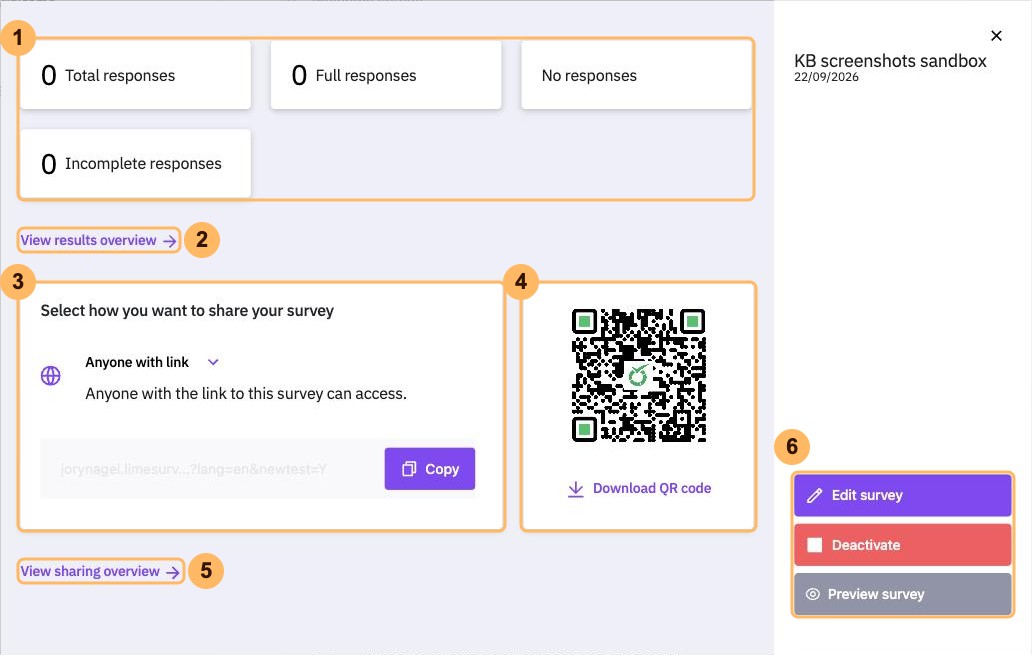Select the Incomplete responses card
Viewport: 1032px width, 655px height.
click(x=136, y=163)
